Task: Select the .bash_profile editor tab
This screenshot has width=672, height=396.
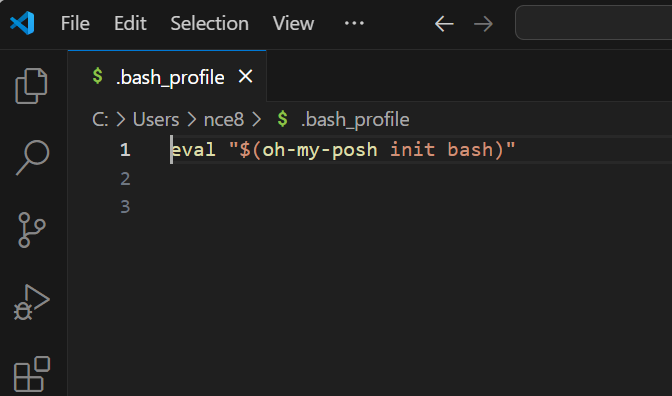Action: (x=167, y=76)
